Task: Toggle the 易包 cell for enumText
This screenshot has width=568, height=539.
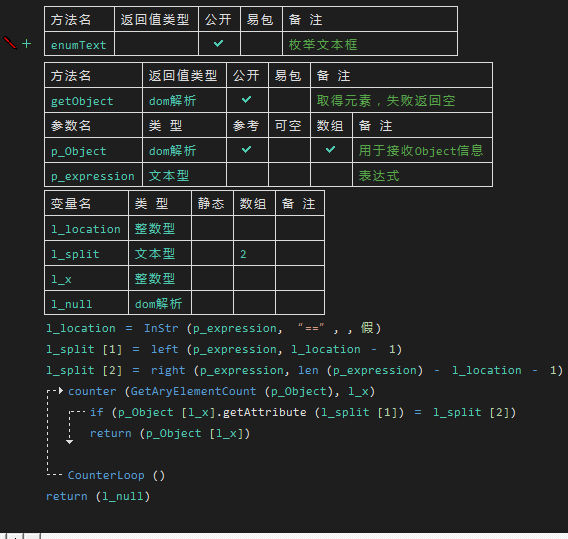Action: pos(261,44)
